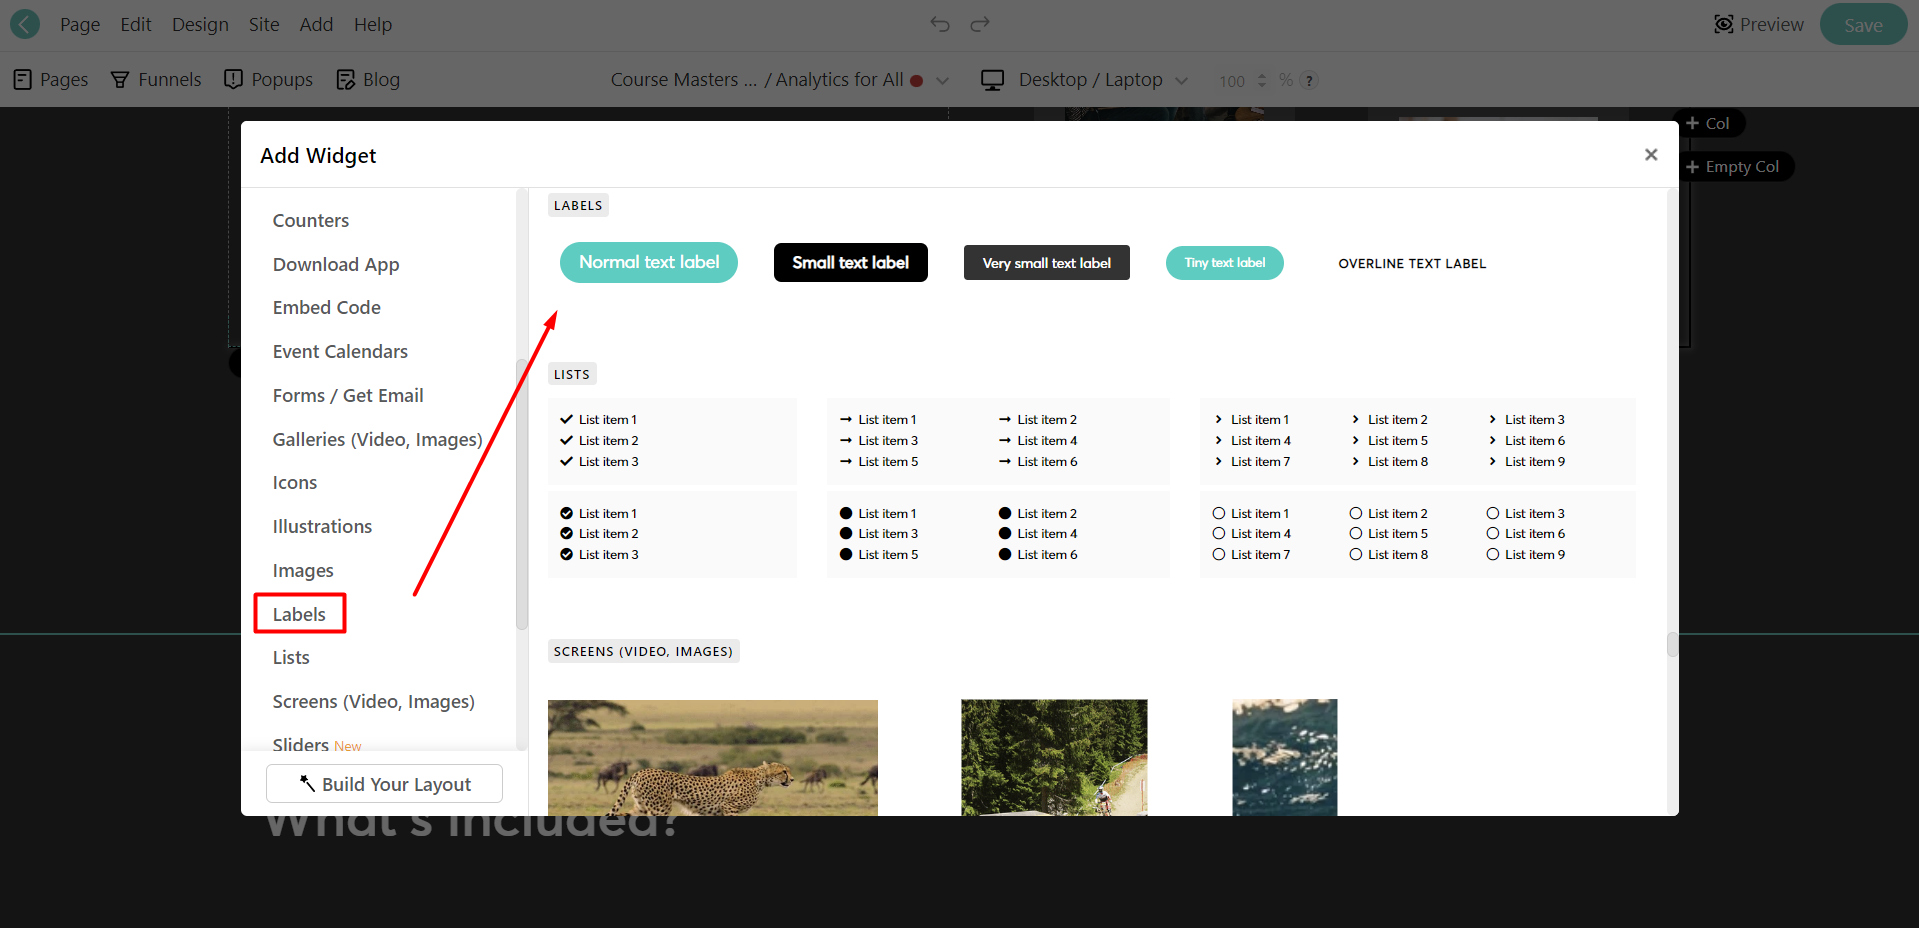Image resolution: width=1919 pixels, height=928 pixels.
Task: Open the Funnels section
Action: [155, 79]
